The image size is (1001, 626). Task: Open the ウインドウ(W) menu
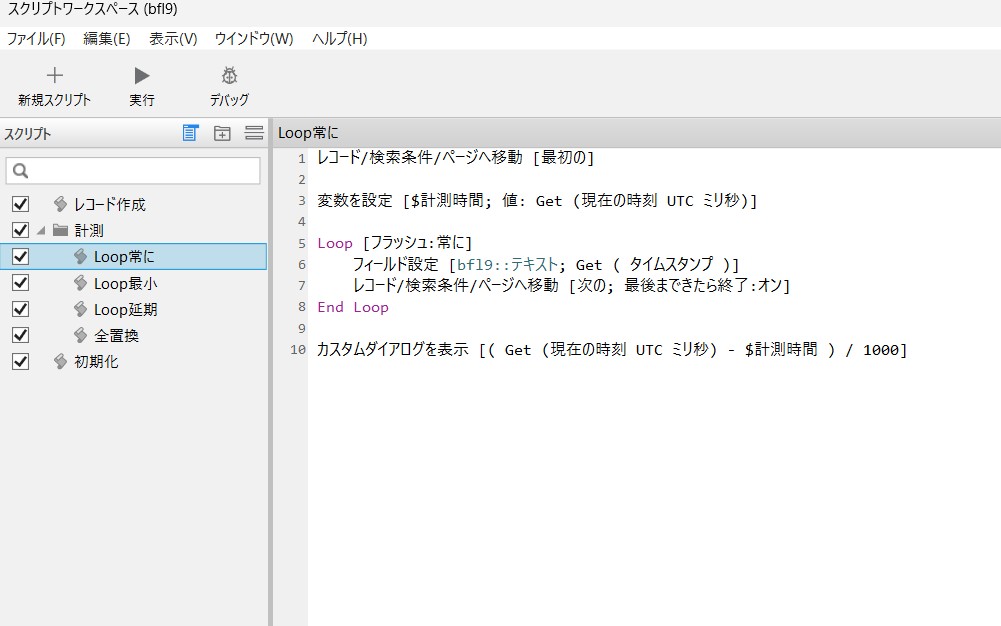254,39
